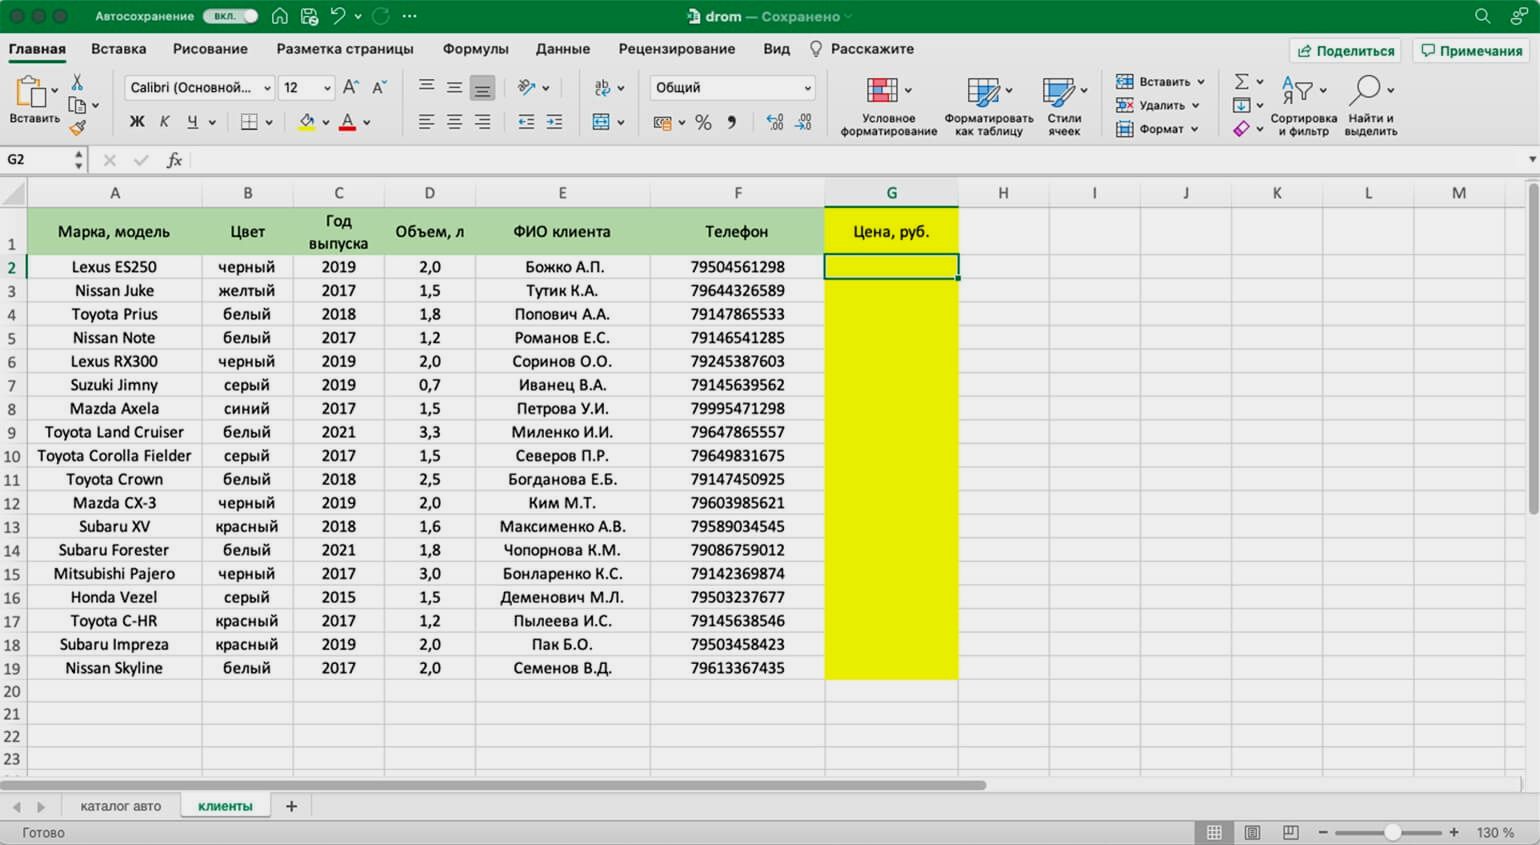Expand the font size dropdown
The width and height of the screenshot is (1540, 845).
(326, 88)
